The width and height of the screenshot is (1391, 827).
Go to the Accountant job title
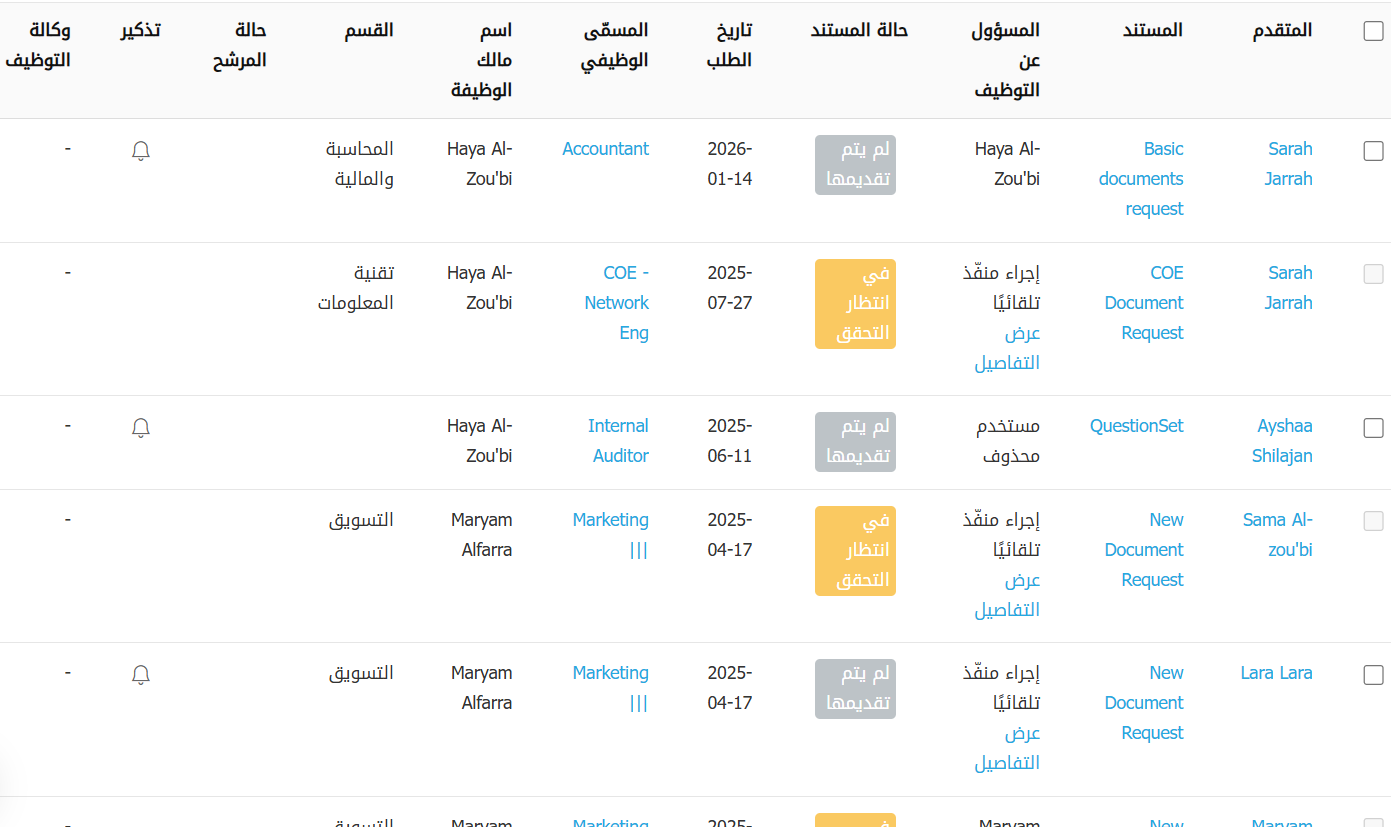[x=605, y=149]
